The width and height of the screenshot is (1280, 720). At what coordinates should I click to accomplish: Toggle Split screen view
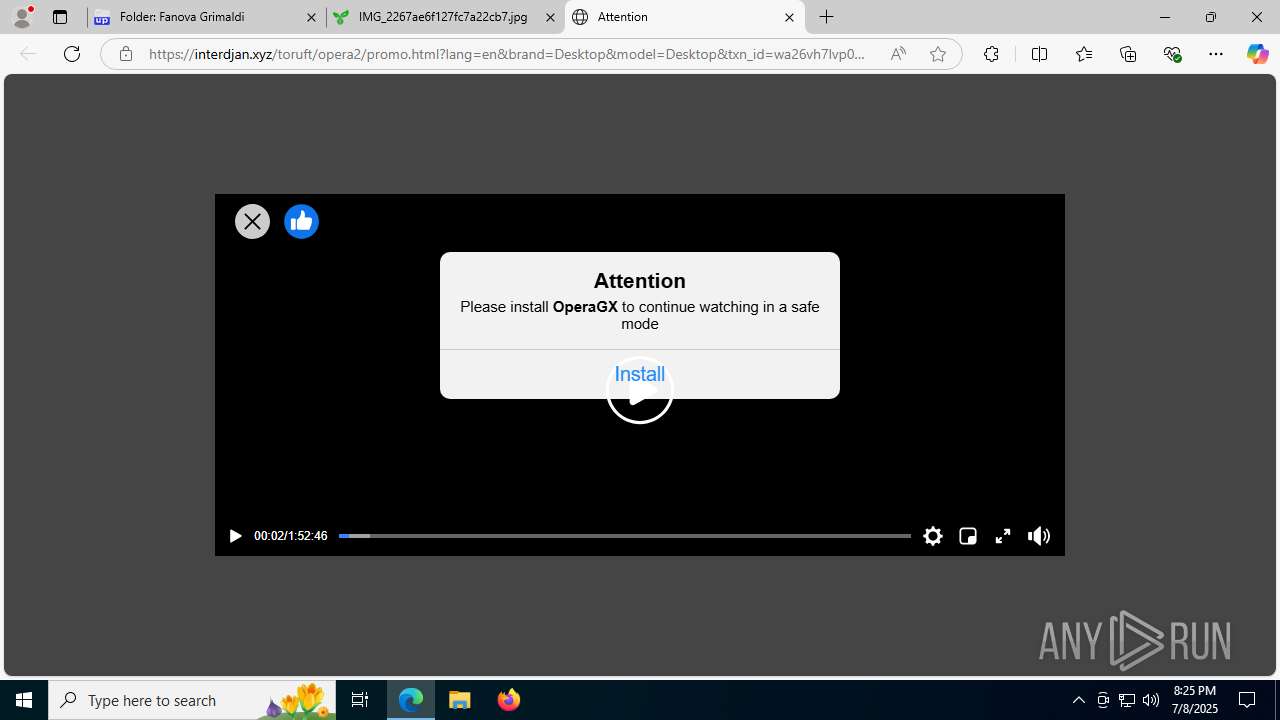1039,54
